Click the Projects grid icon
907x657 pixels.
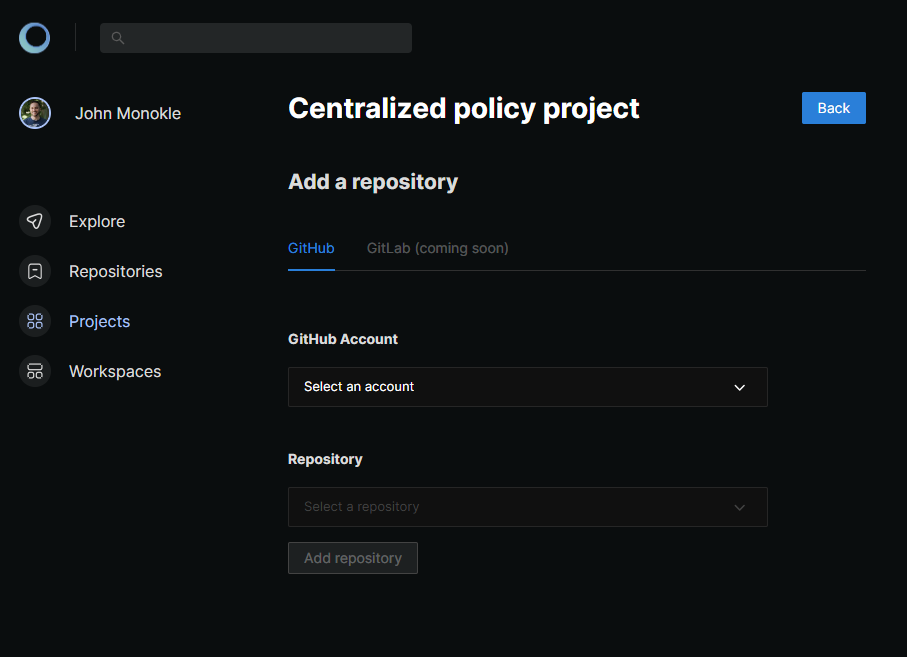[35, 321]
